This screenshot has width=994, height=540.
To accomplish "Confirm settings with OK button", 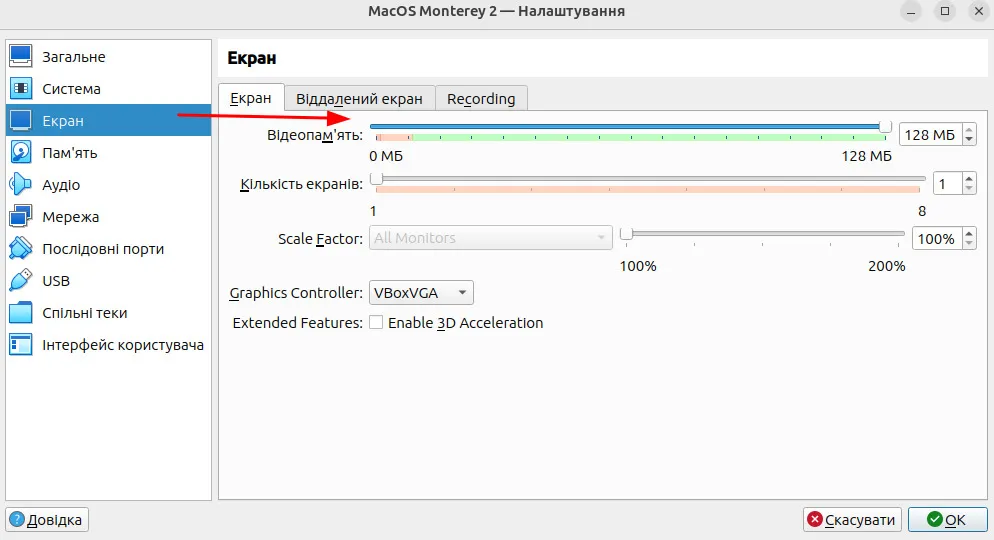I will 947,520.
